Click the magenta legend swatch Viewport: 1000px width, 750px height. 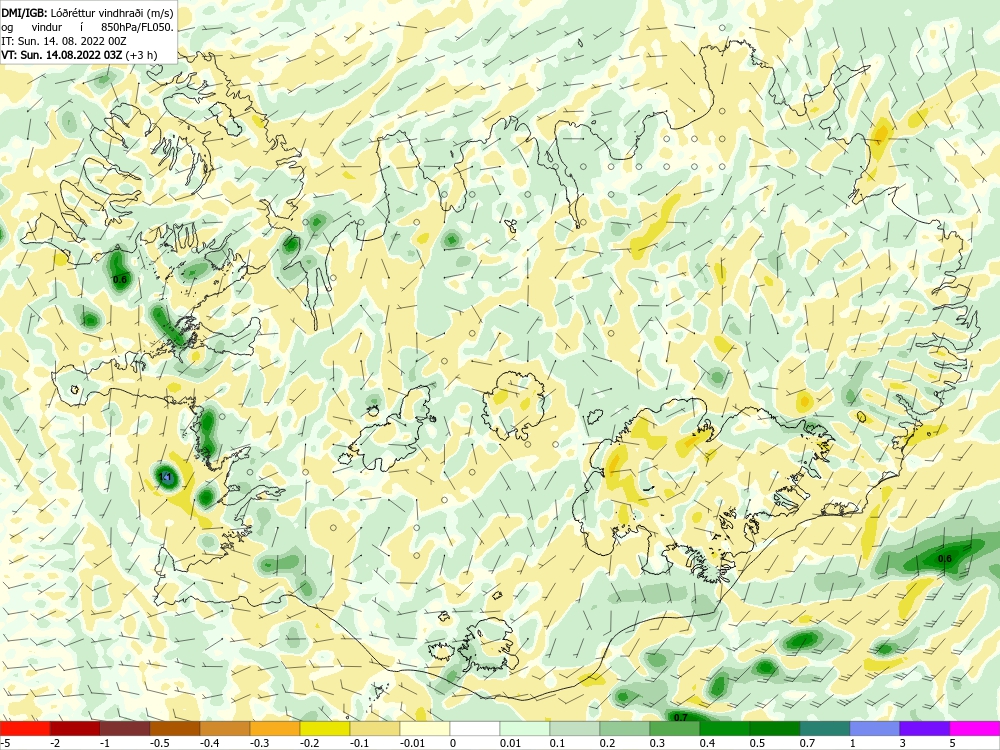click(x=975, y=728)
